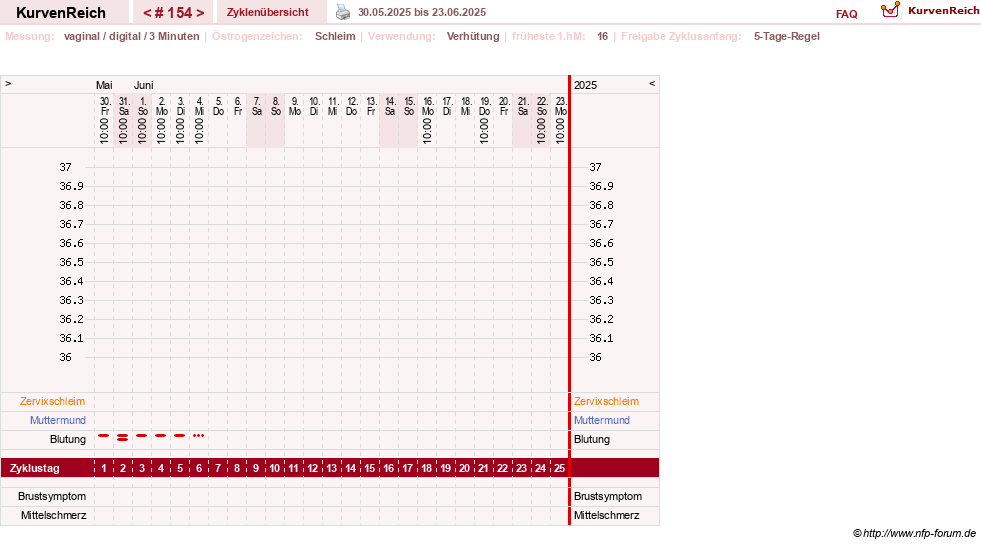Select cycle day 9 in the Zyklustag bar
Viewport: 981px width, 545px height.
[256, 468]
